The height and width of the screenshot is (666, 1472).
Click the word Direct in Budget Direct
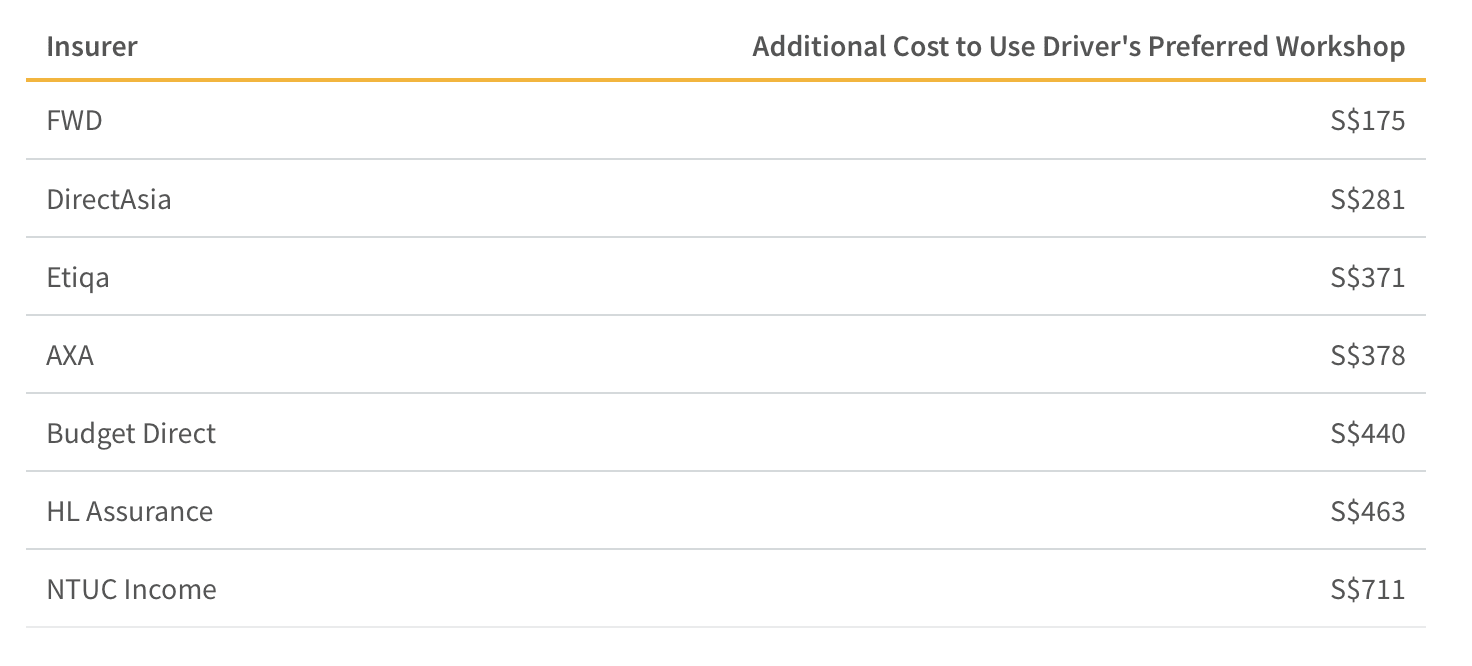[179, 433]
